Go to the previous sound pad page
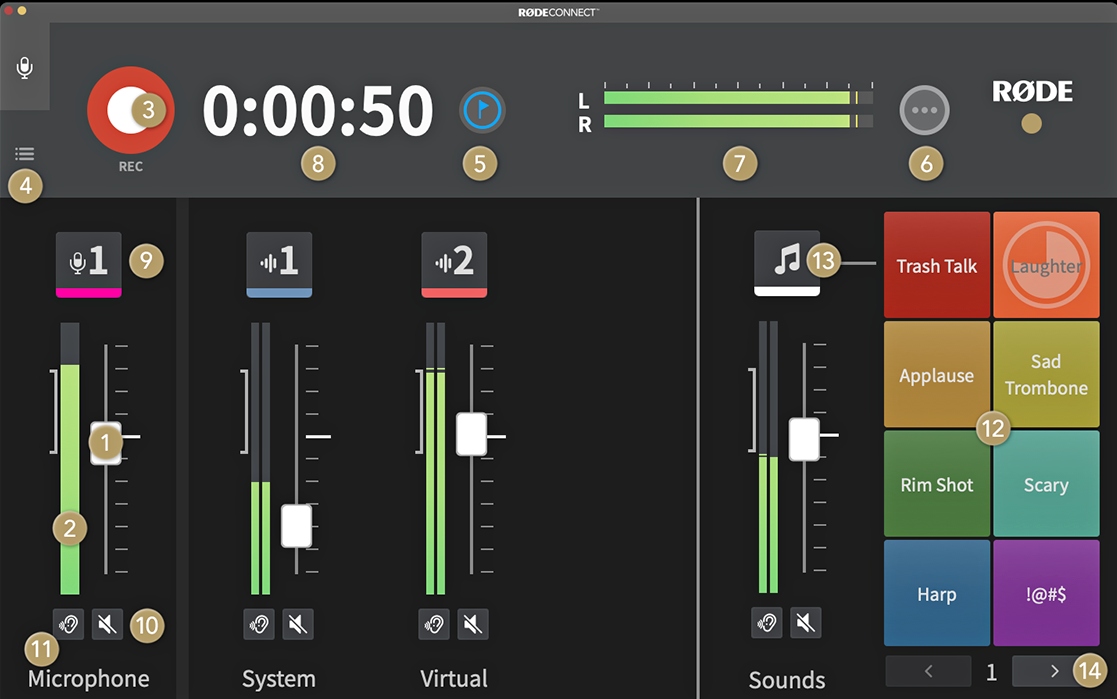Image resolution: width=1117 pixels, height=699 pixels. [x=928, y=671]
